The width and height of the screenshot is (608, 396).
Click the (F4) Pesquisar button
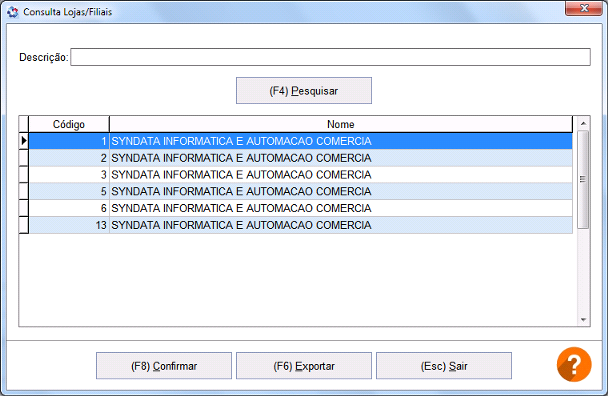304,91
